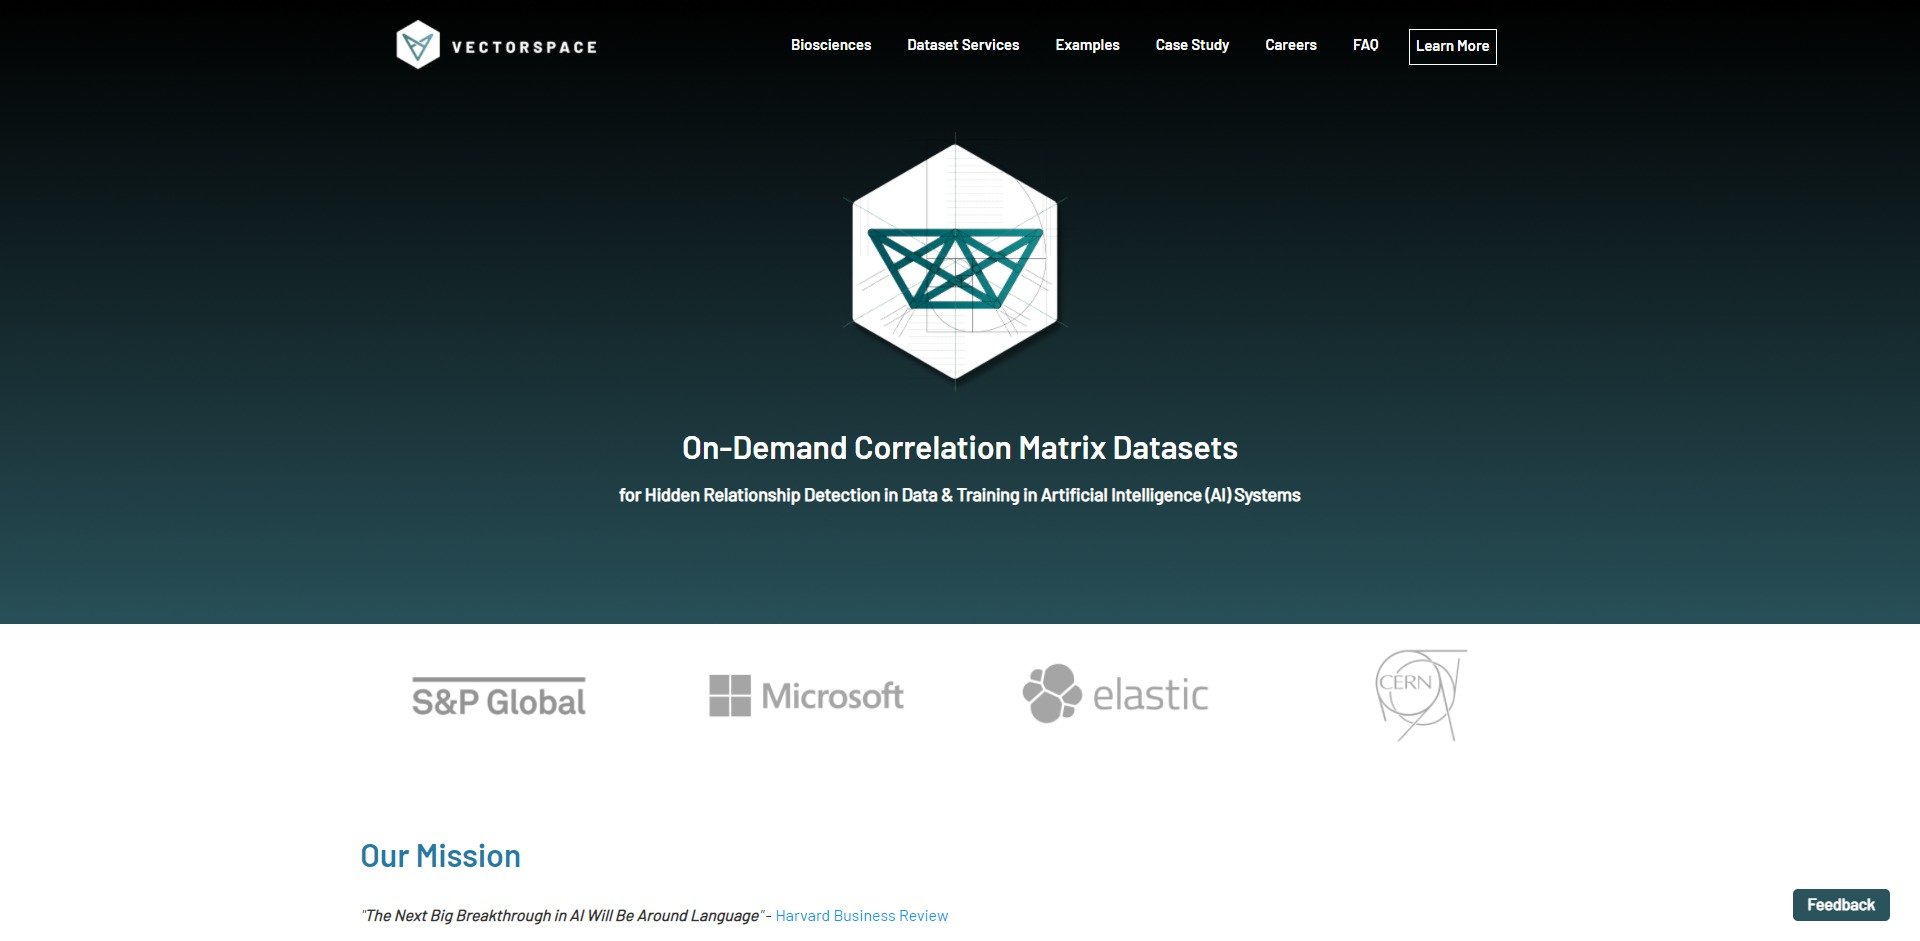Click the large hexagon hero emblem
Image resolution: width=1920 pixels, height=941 pixels.
click(x=955, y=262)
